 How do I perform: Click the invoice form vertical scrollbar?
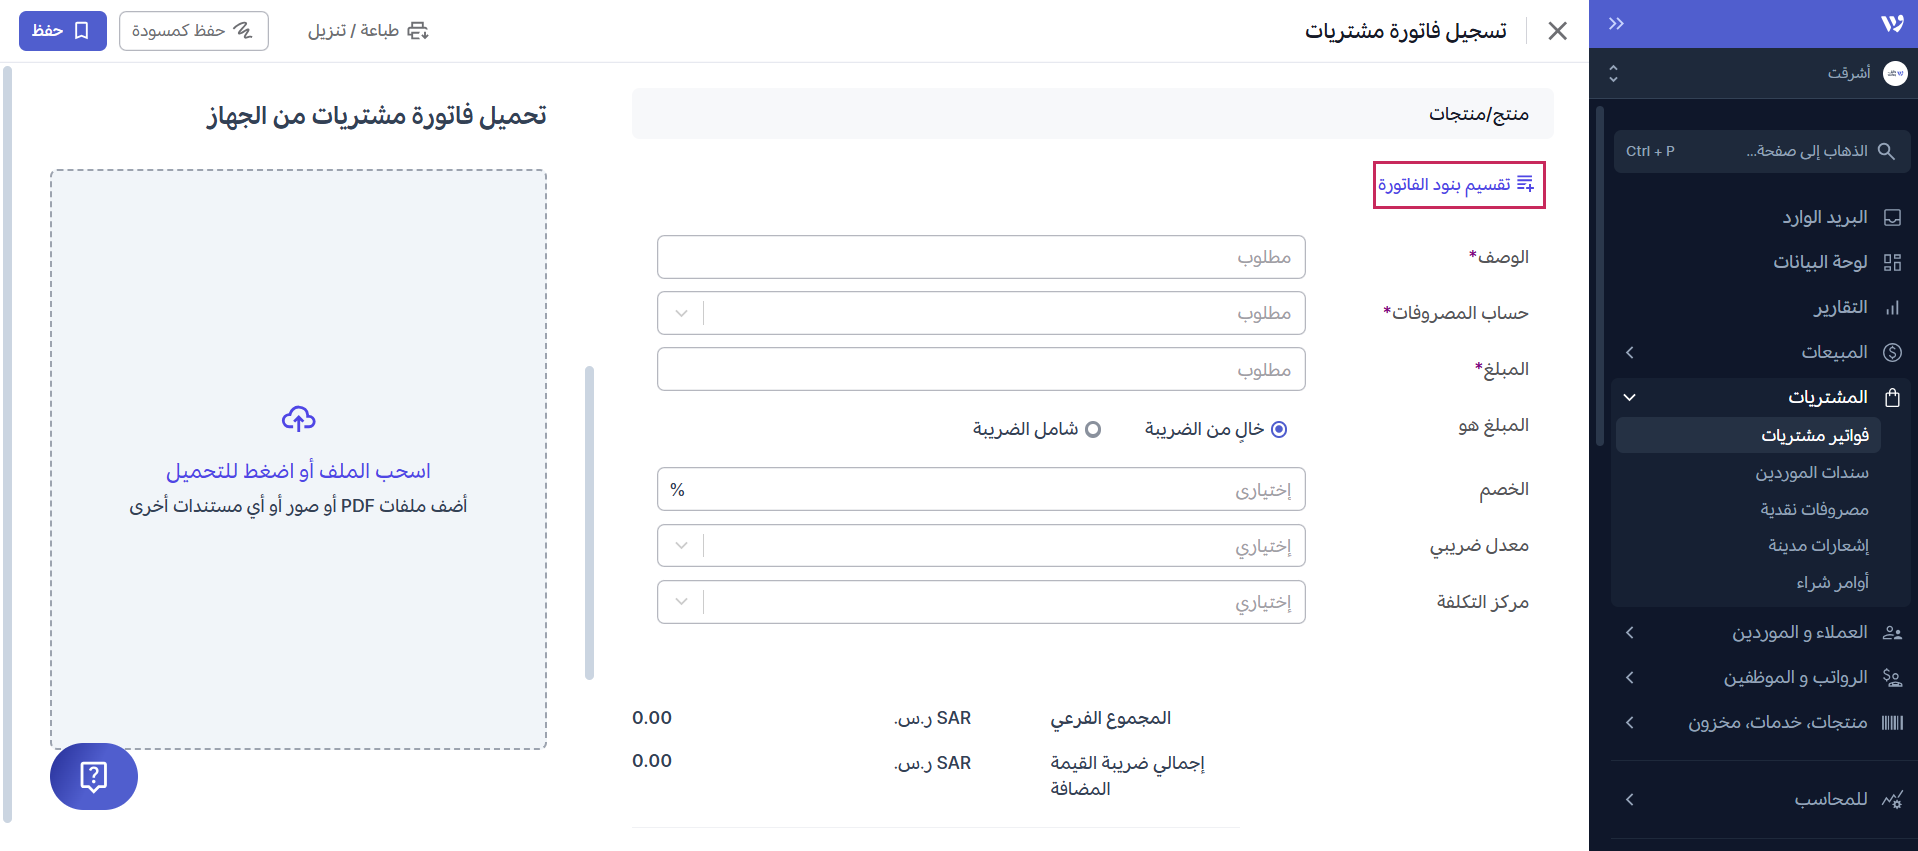pos(589,522)
